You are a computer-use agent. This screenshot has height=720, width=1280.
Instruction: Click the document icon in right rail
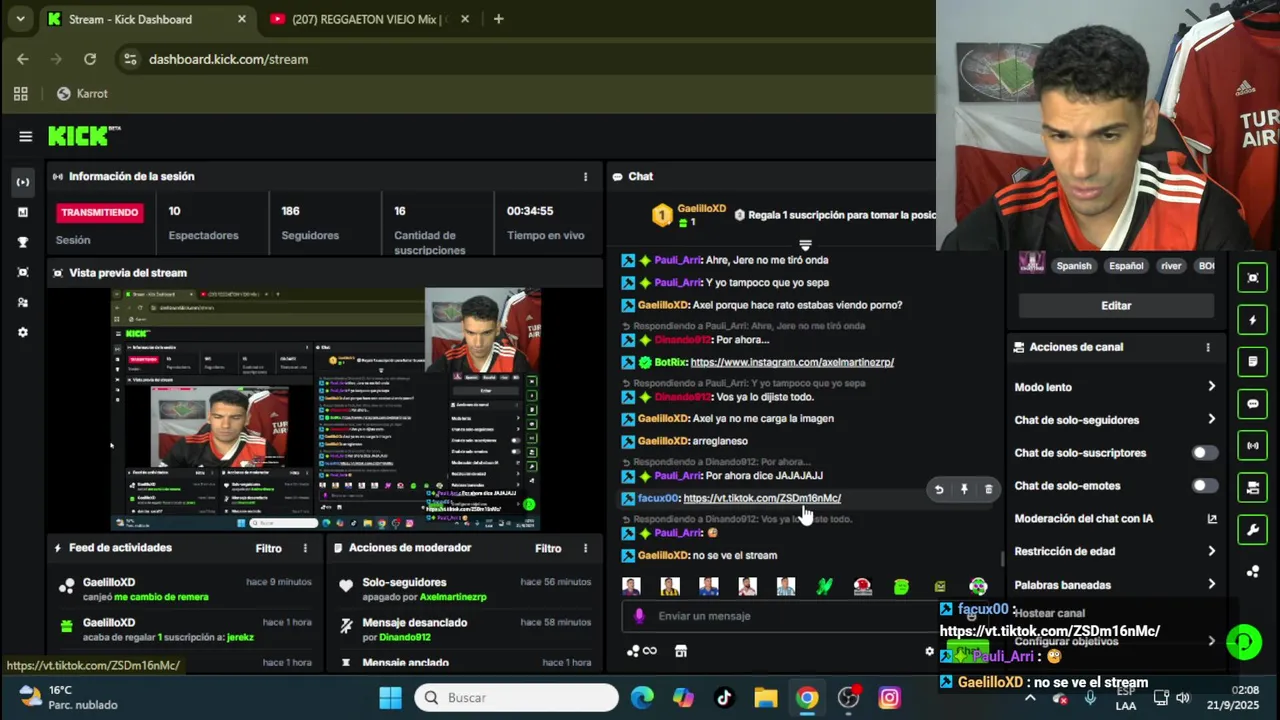1253,361
